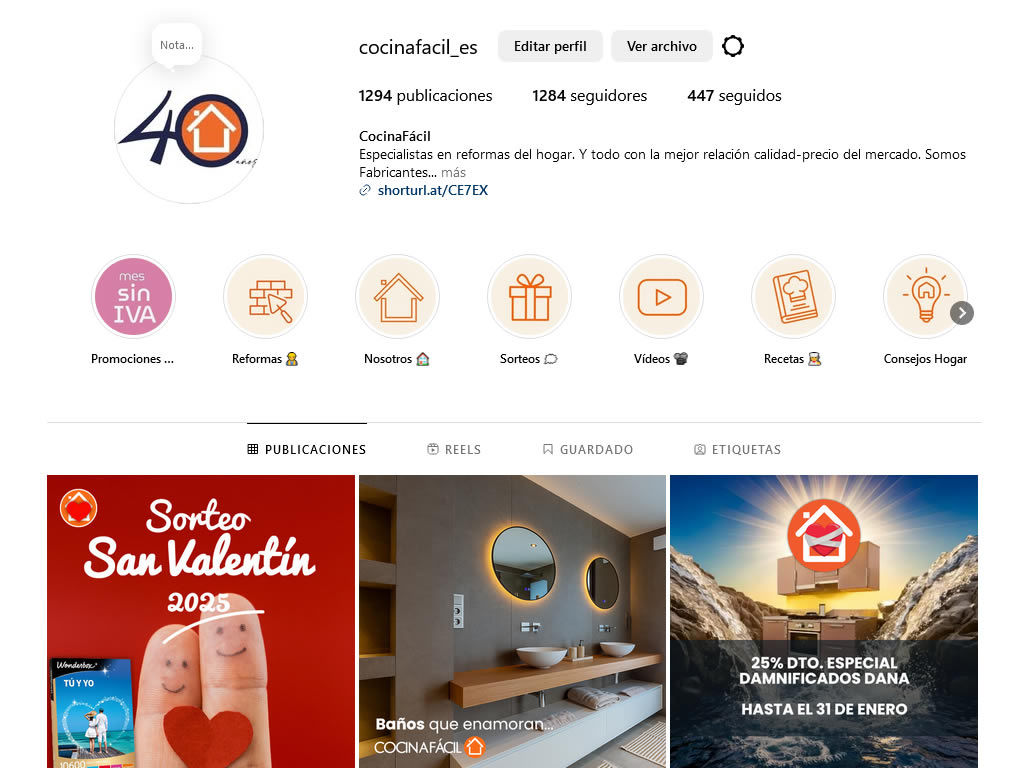1024x768 pixels.
Task: Show more highlights with right arrow
Action: [962, 313]
